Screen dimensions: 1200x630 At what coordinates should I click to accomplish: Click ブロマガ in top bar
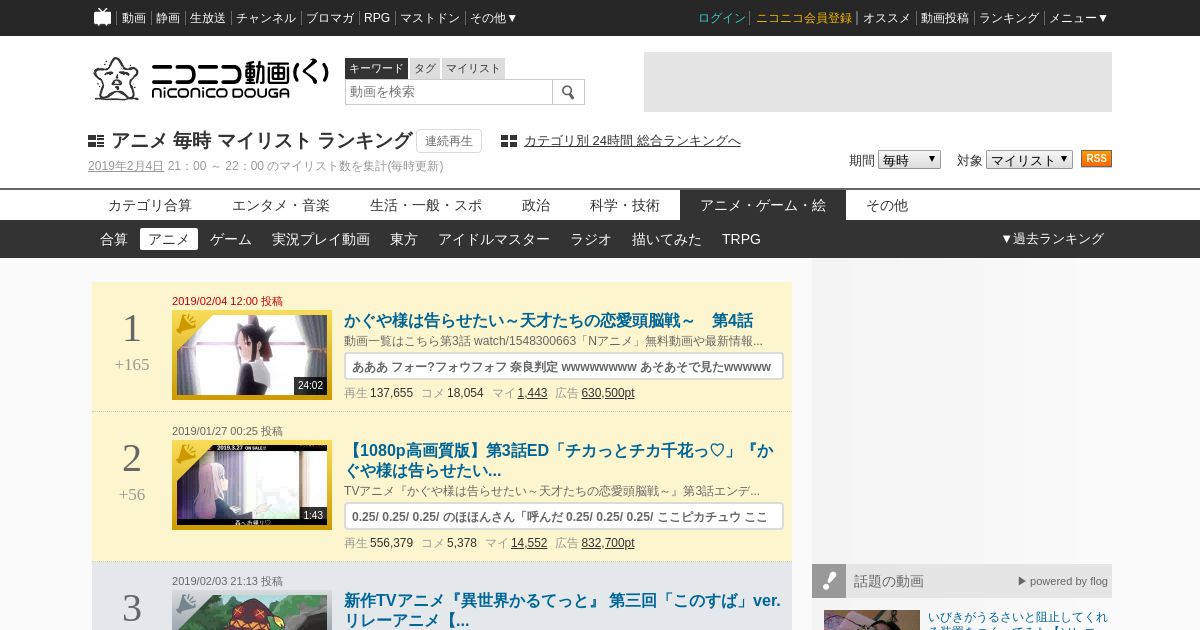coord(330,18)
